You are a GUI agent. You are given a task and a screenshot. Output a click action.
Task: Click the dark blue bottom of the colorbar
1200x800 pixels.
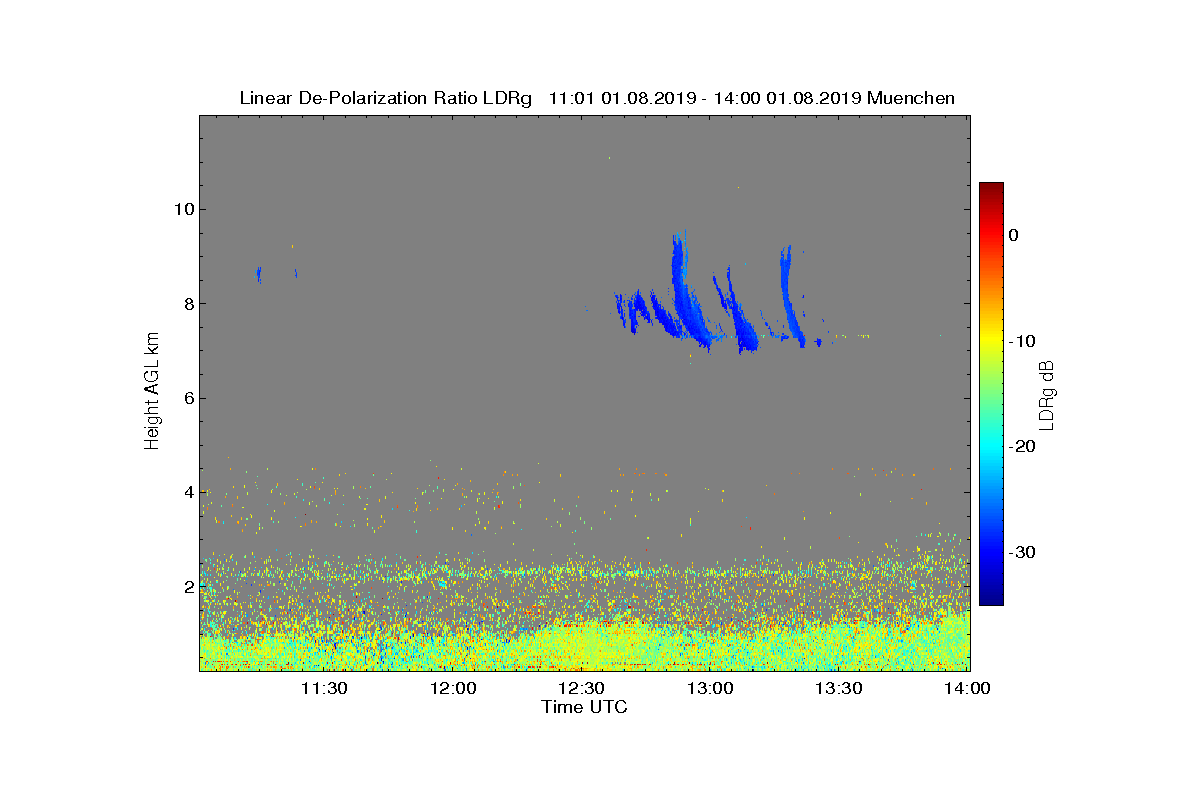click(991, 598)
